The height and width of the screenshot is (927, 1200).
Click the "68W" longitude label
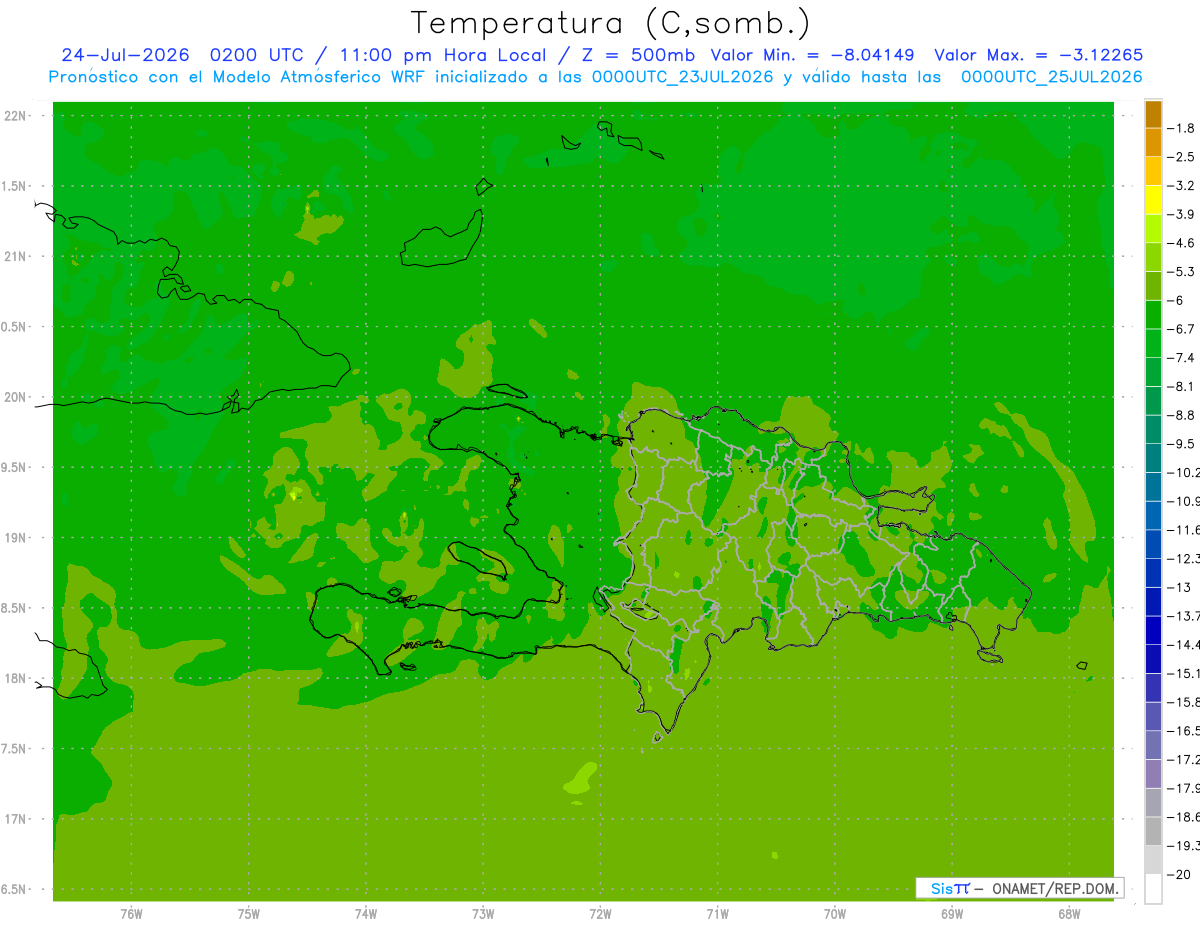coord(1068,913)
